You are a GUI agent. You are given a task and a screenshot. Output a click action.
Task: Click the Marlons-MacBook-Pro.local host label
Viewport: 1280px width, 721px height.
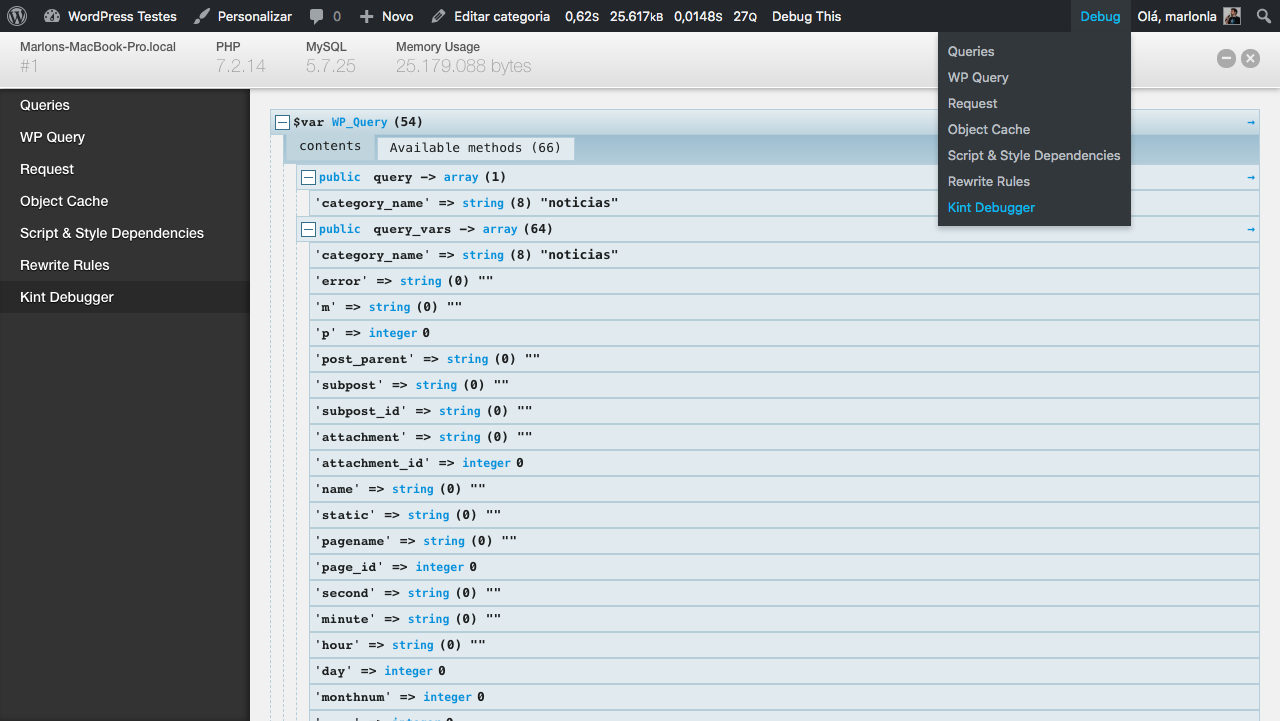click(98, 47)
